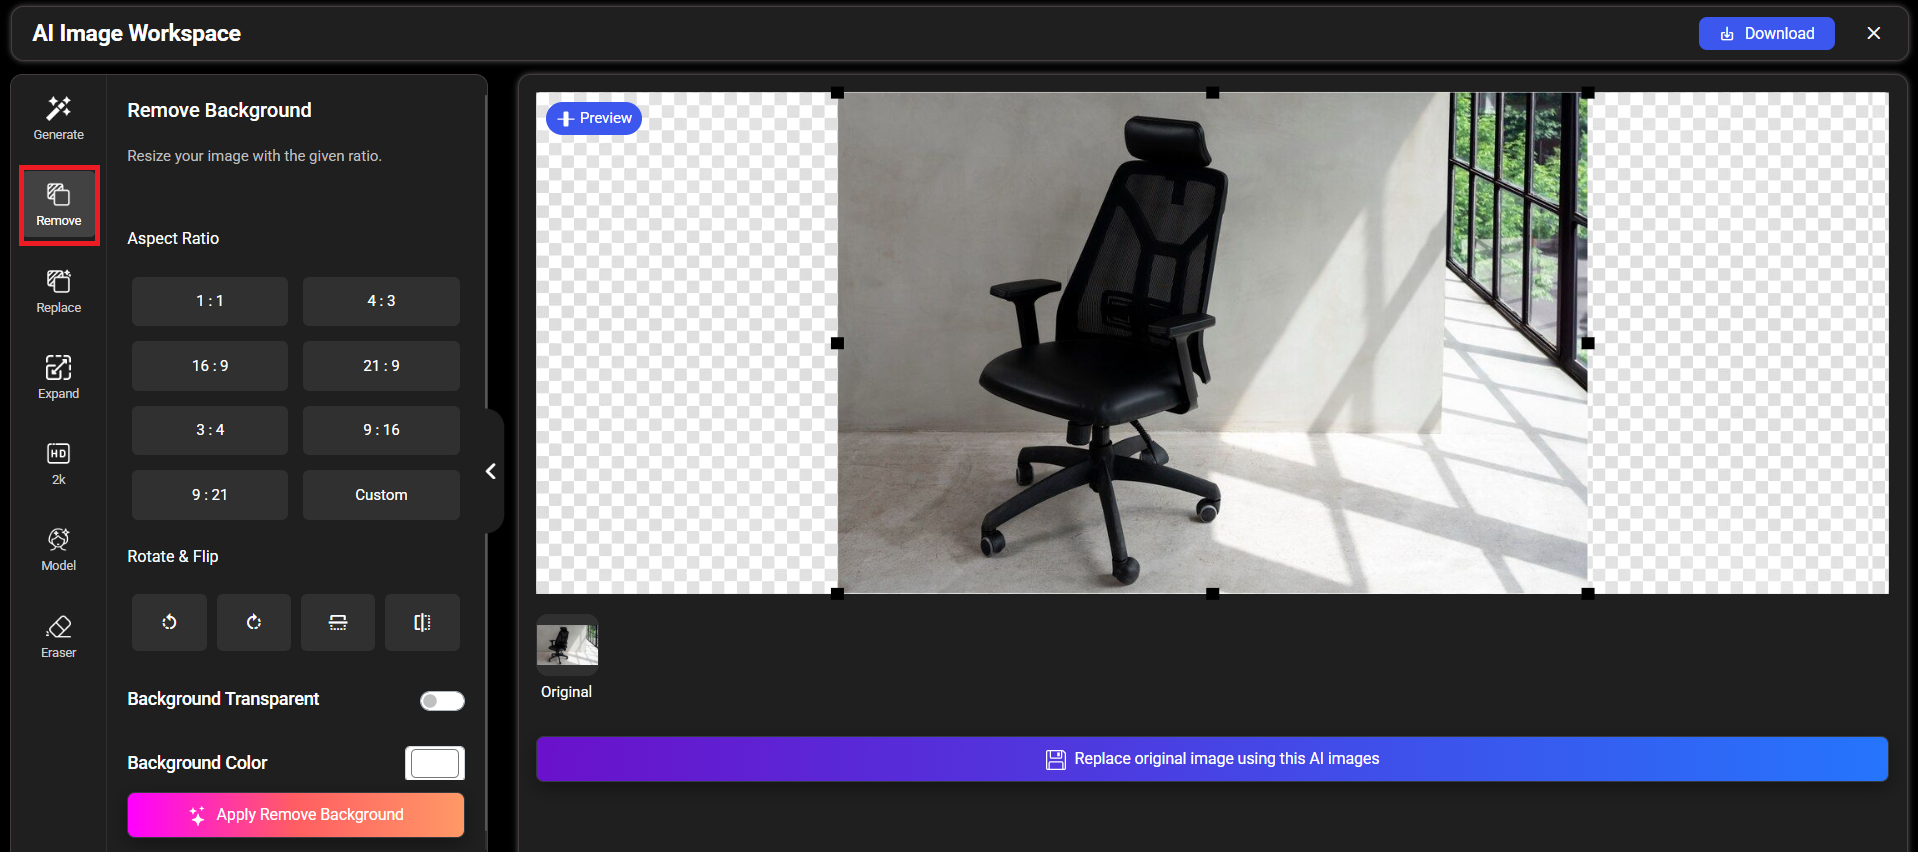Close the AI Image Workspace
Screen dimensions: 1918x852
click(1873, 33)
